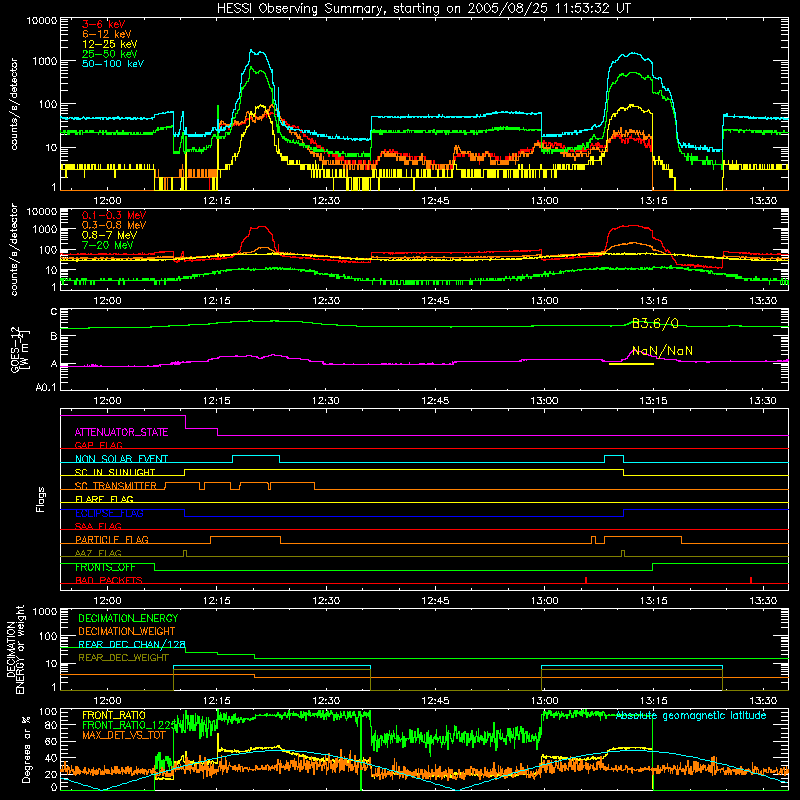Select the PARTICLE_FLAG label

(x=112, y=540)
